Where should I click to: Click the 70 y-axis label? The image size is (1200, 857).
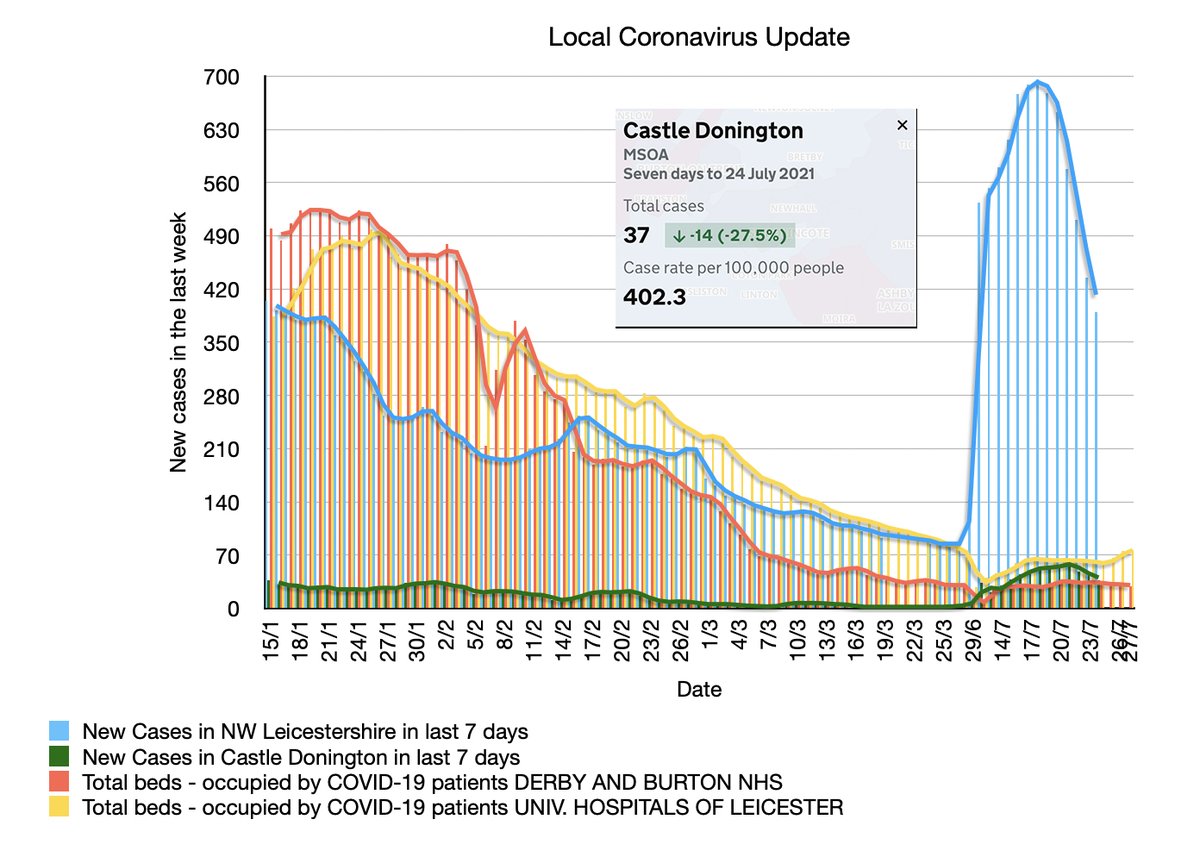tap(229, 555)
